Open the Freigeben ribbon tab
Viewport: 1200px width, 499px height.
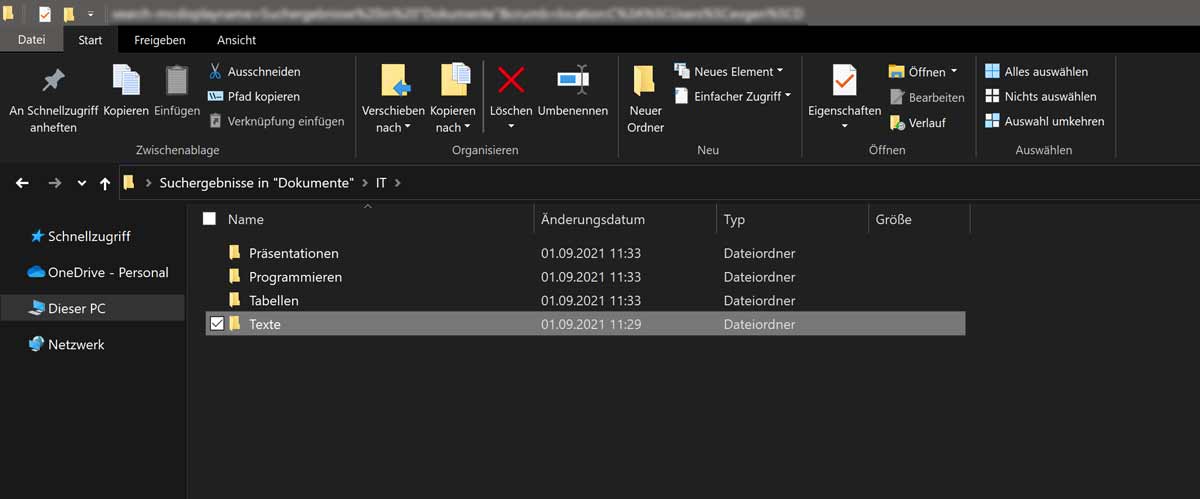point(160,40)
